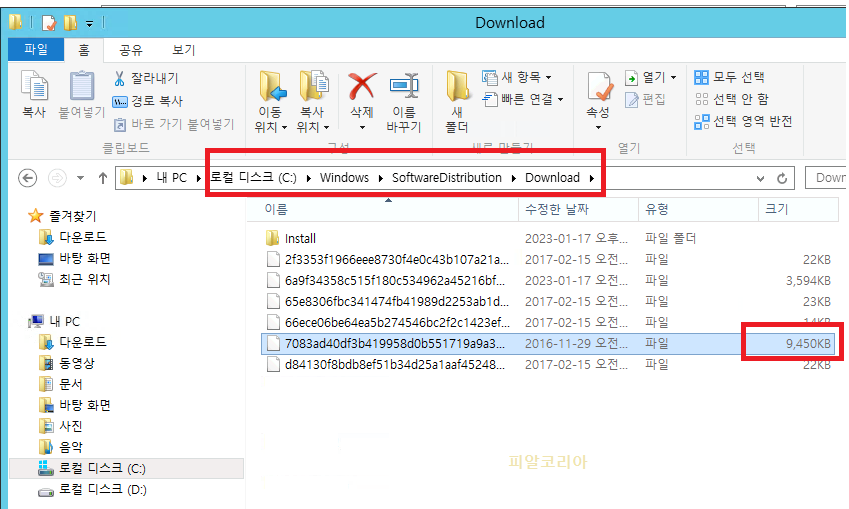Image resolution: width=849 pixels, height=509 pixels.
Task: Click the Copy (복사) clipboard icon
Action: point(35,87)
